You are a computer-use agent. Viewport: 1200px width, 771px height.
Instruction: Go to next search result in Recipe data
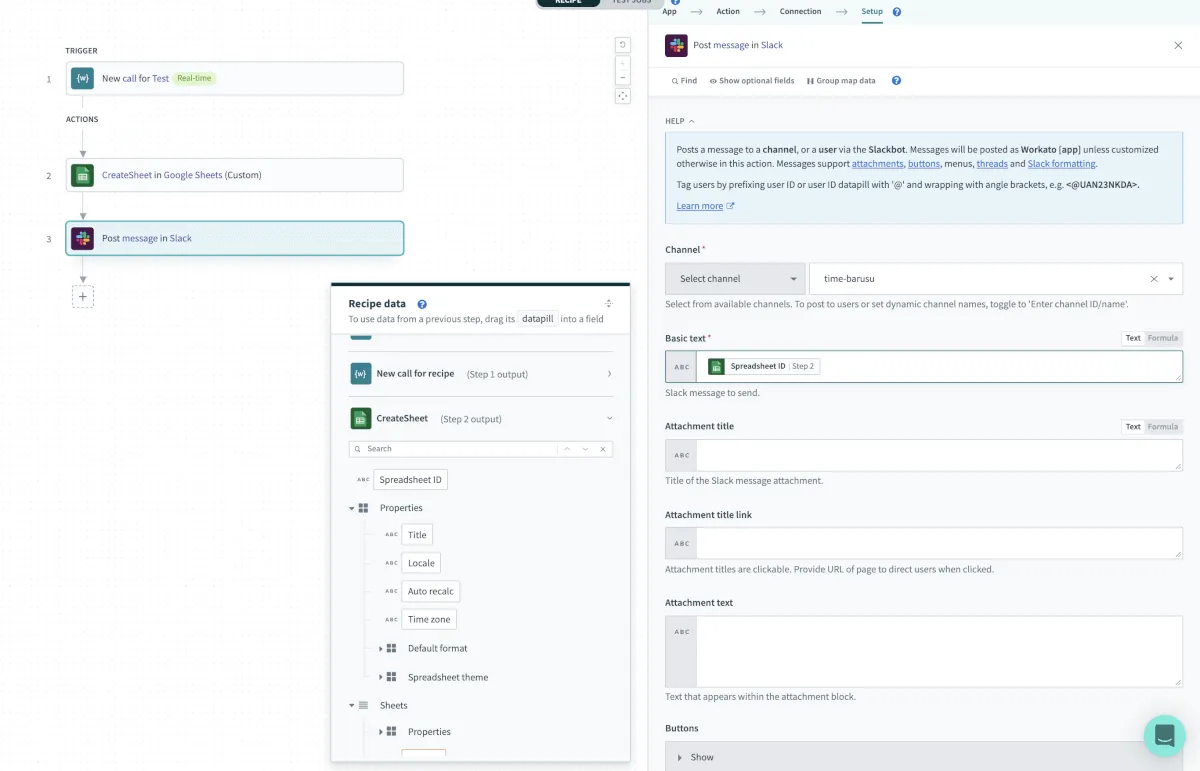pos(585,449)
